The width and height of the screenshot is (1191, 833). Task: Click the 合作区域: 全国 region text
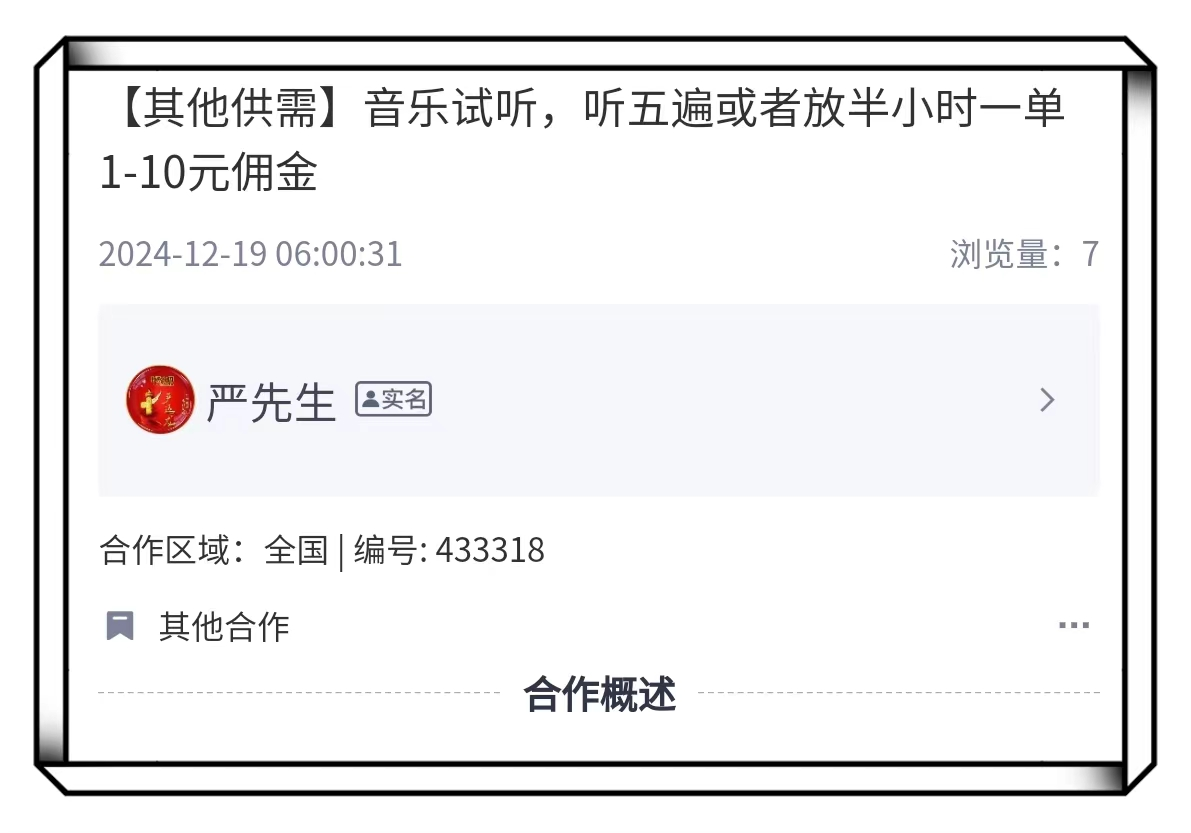[x=213, y=551]
